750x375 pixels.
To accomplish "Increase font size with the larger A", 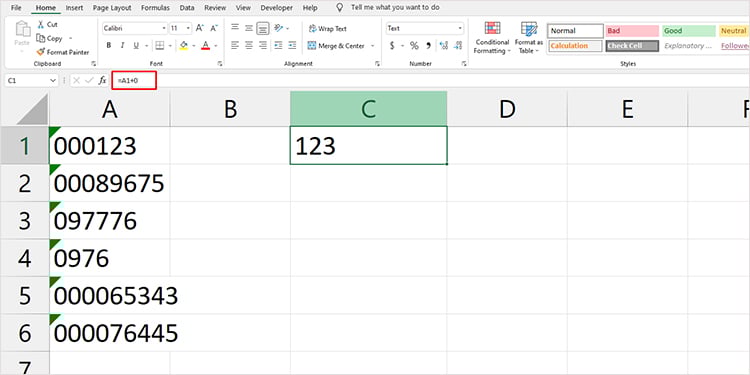I will pos(199,29).
